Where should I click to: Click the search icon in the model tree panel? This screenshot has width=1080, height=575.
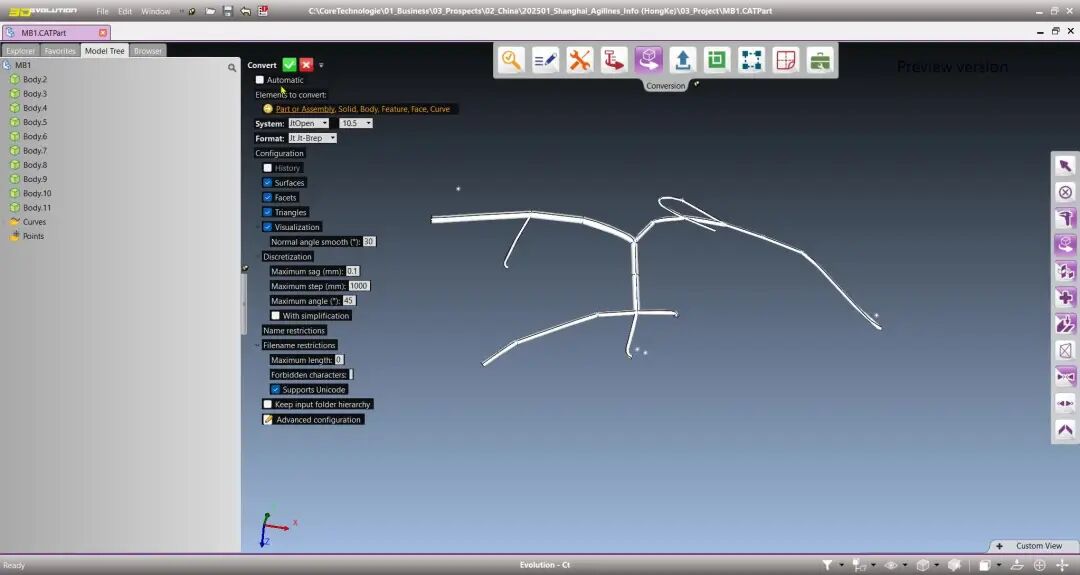(232, 68)
